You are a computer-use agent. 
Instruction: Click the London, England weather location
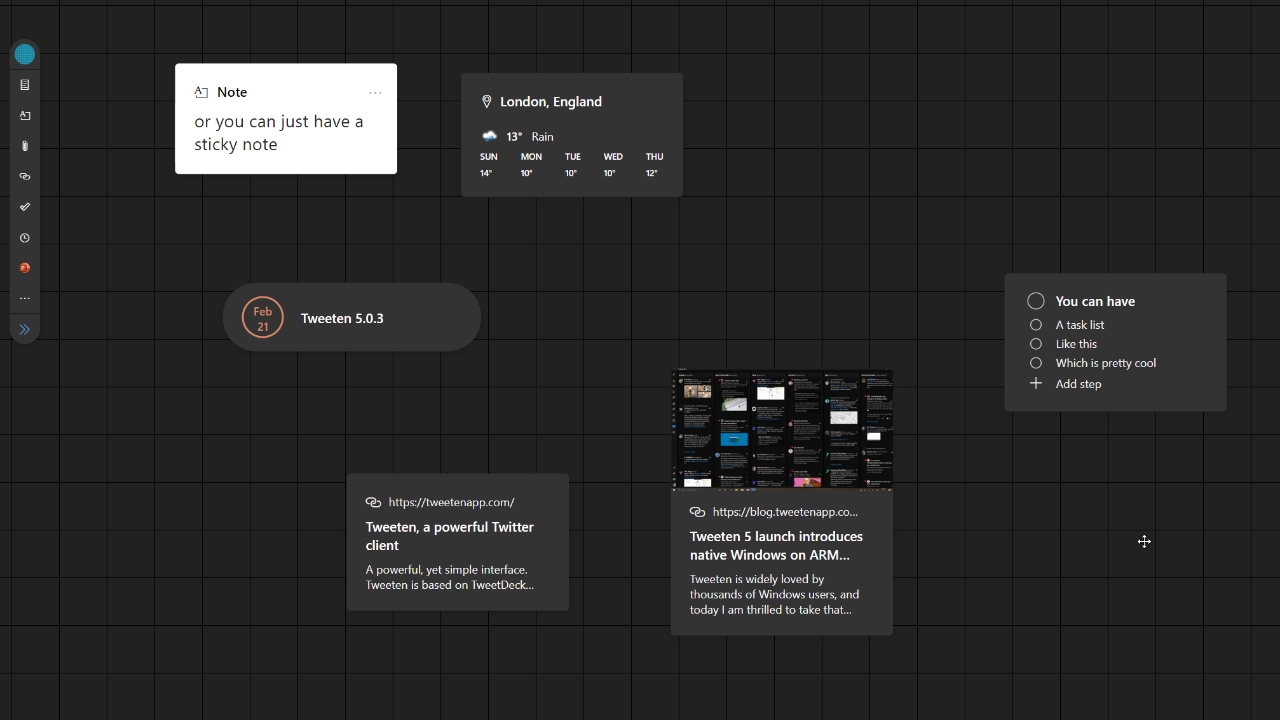pyautogui.click(x=550, y=102)
